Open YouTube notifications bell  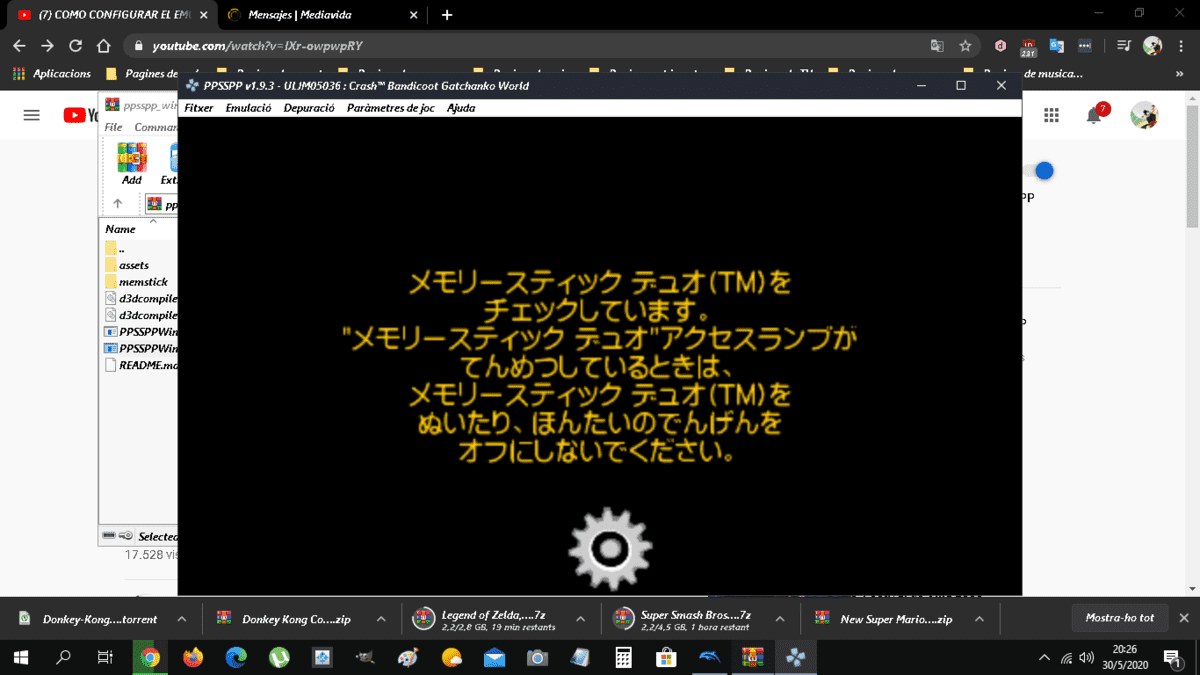point(1095,114)
